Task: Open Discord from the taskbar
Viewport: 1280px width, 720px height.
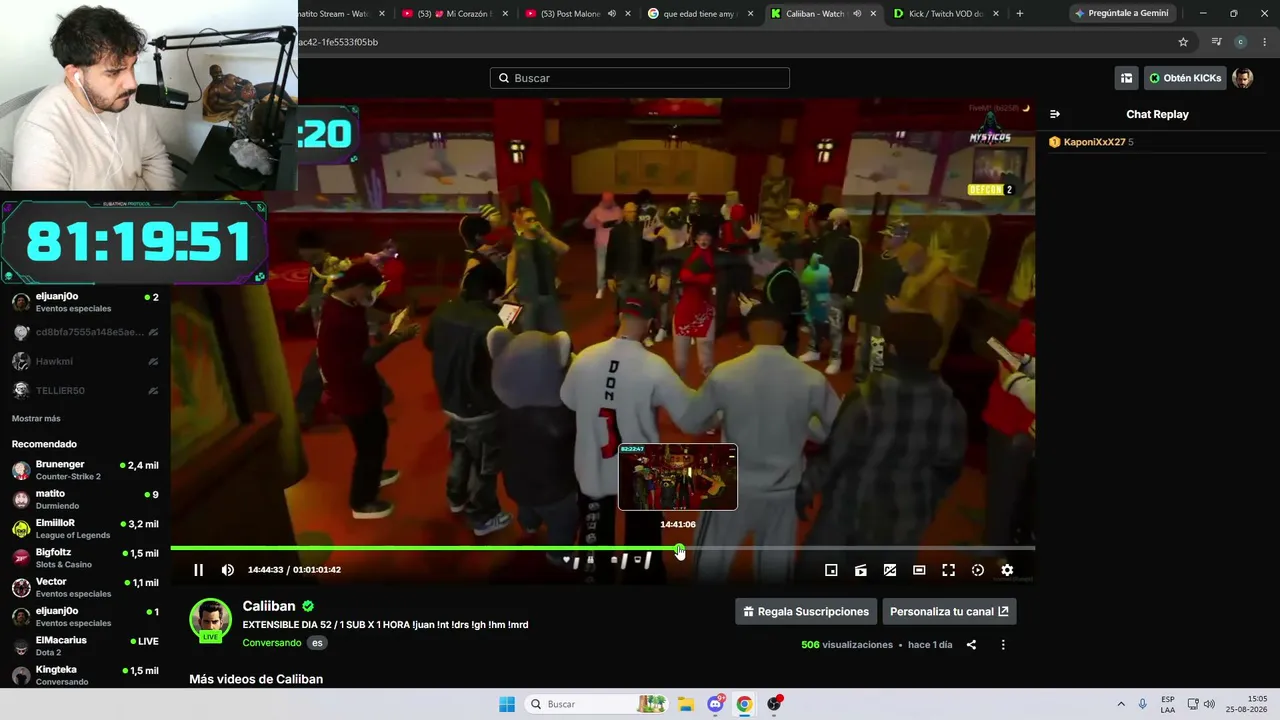Action: 715,704
